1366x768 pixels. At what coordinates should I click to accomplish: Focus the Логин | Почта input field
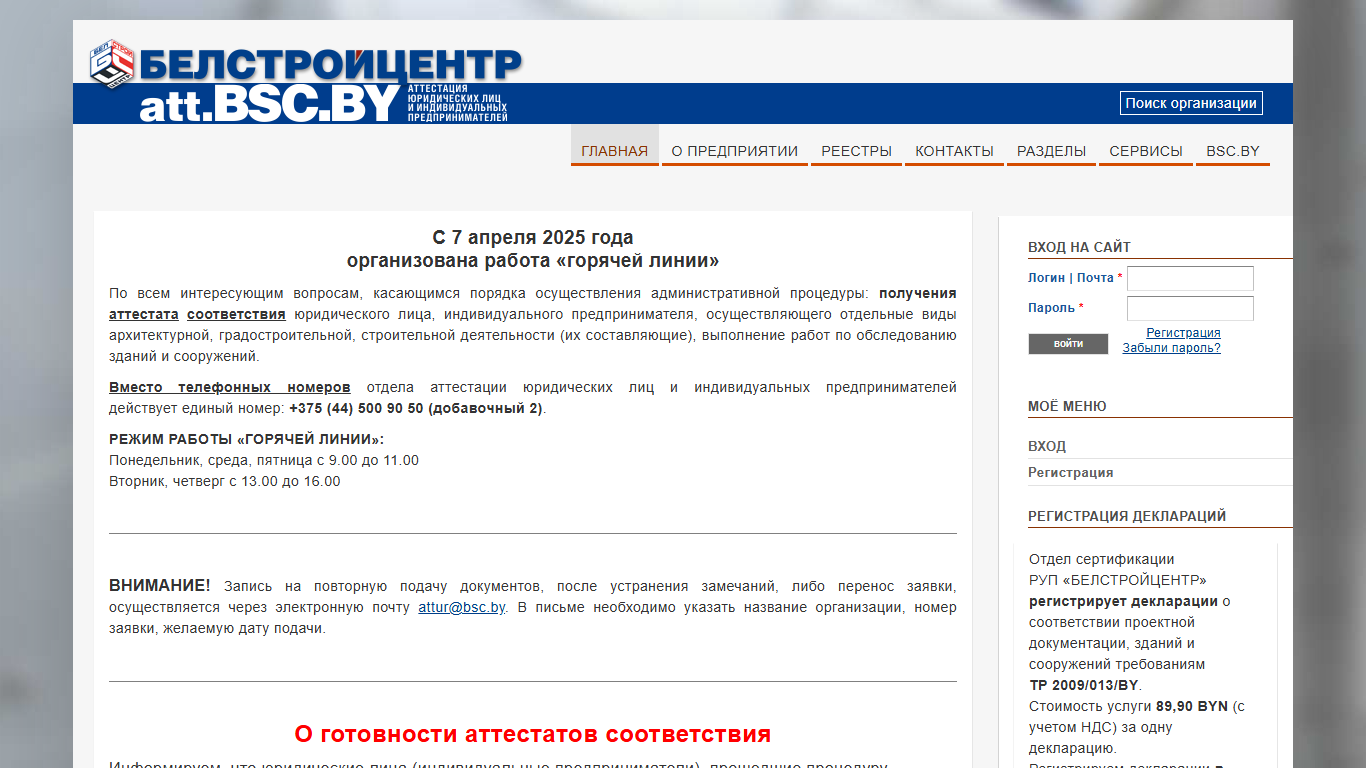point(1190,278)
